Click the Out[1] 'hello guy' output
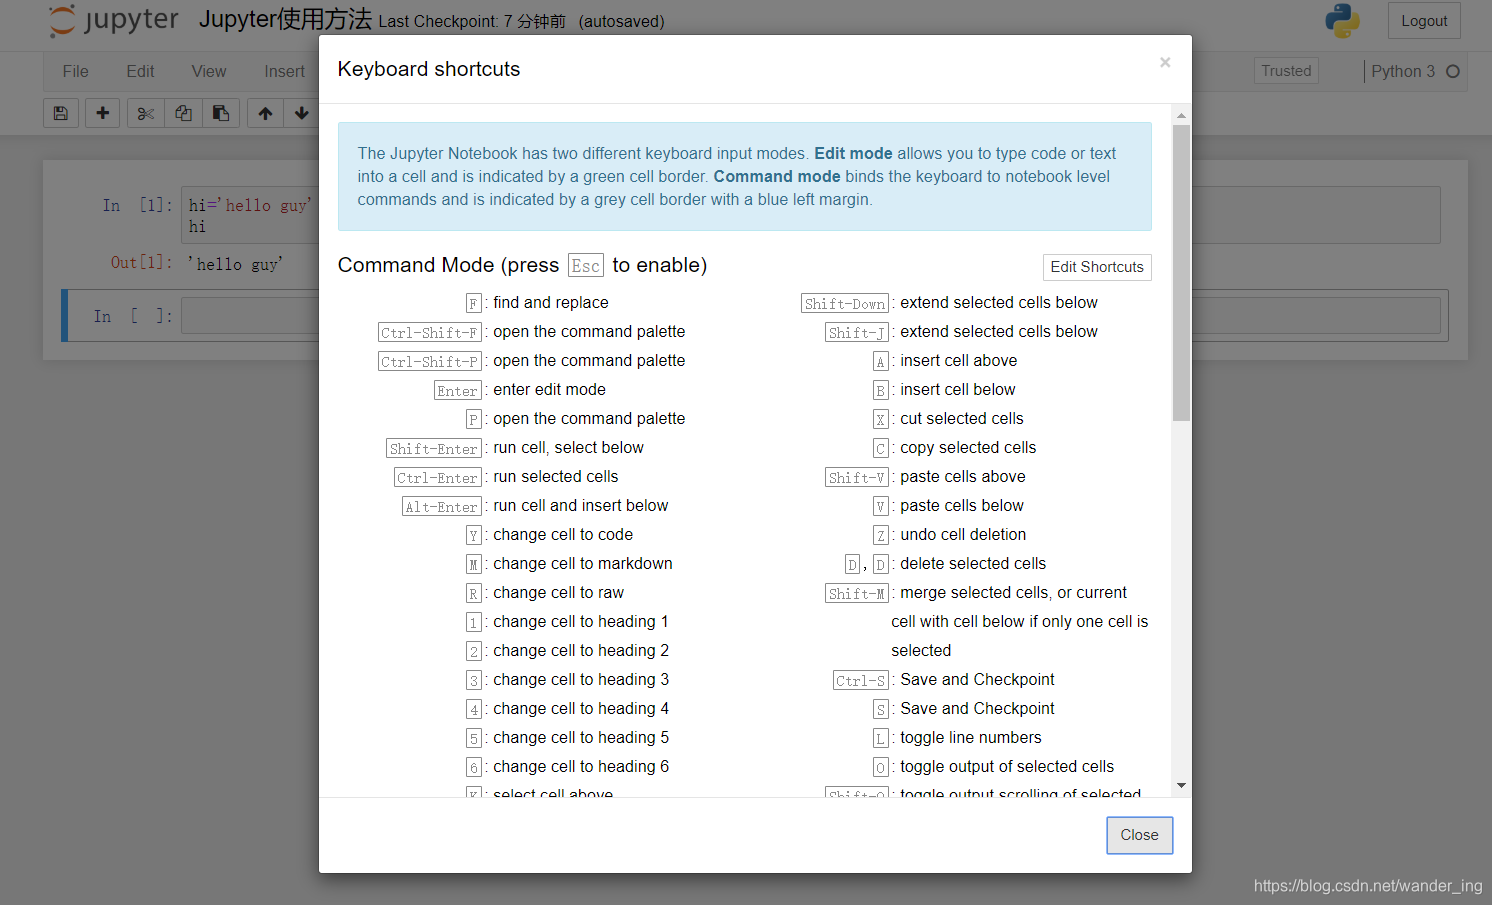The width and height of the screenshot is (1492, 905). 235,264
